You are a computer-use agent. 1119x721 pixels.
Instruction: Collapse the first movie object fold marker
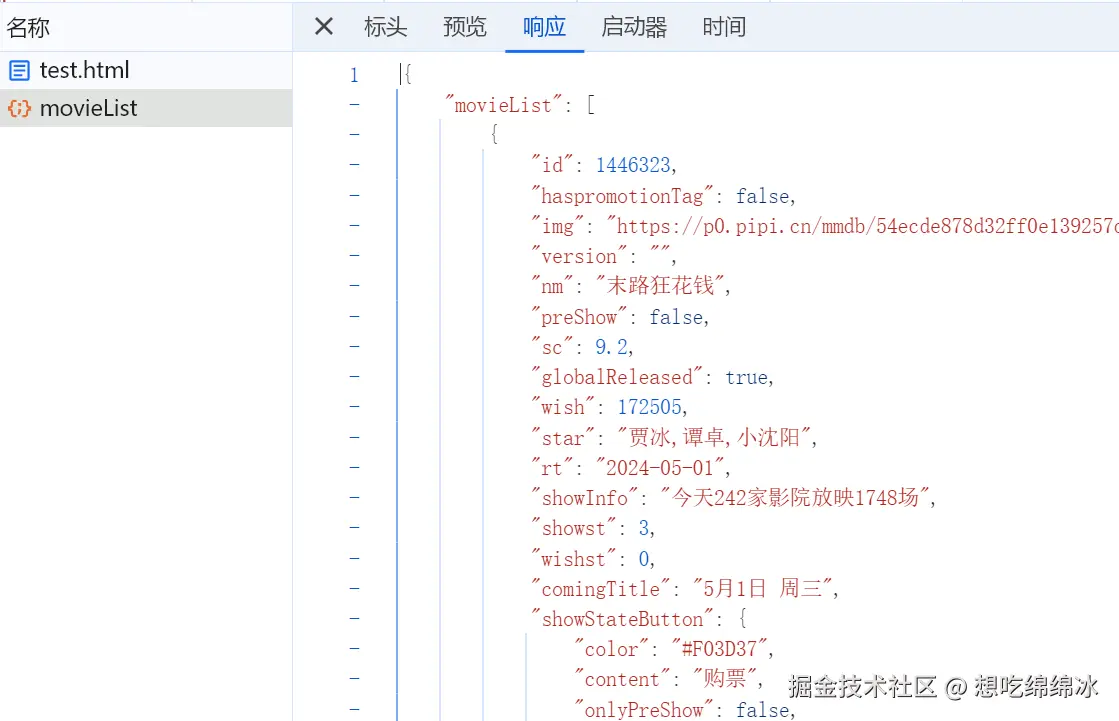coord(354,133)
